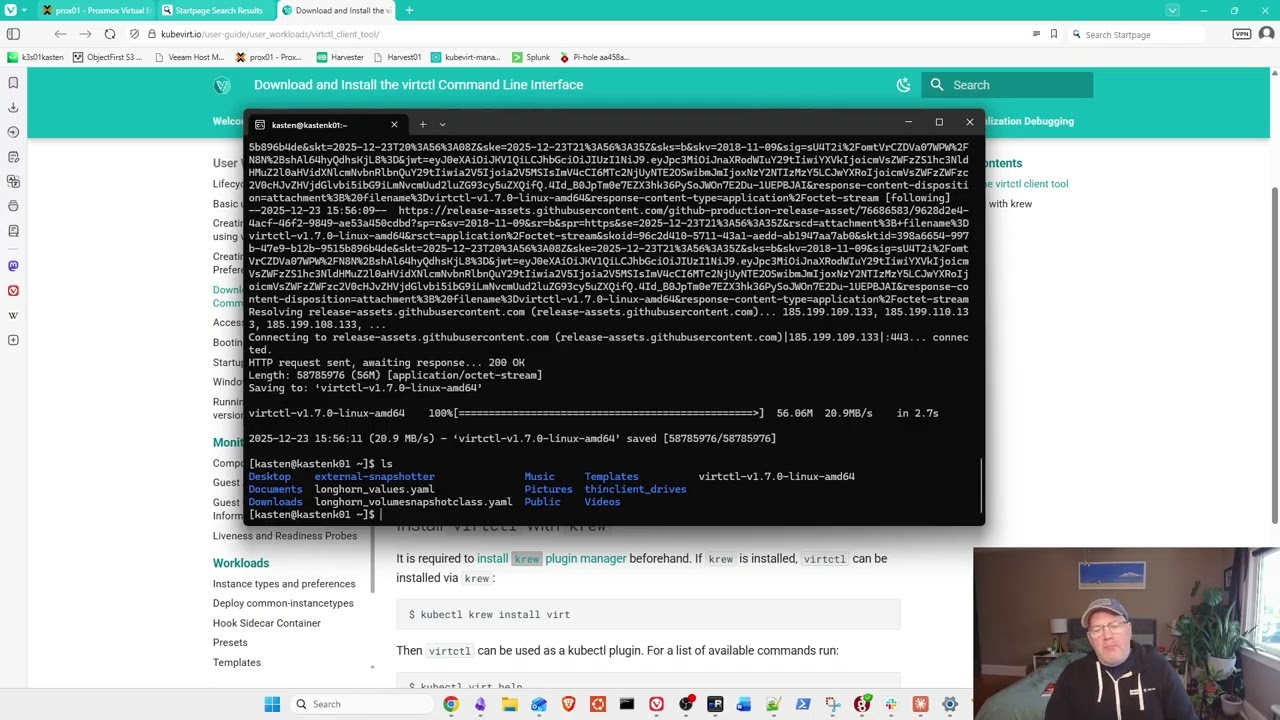The width and height of the screenshot is (1280, 720).
Task: Bookmark this page icon in address bar
Action: pyautogui.click(x=1053, y=34)
